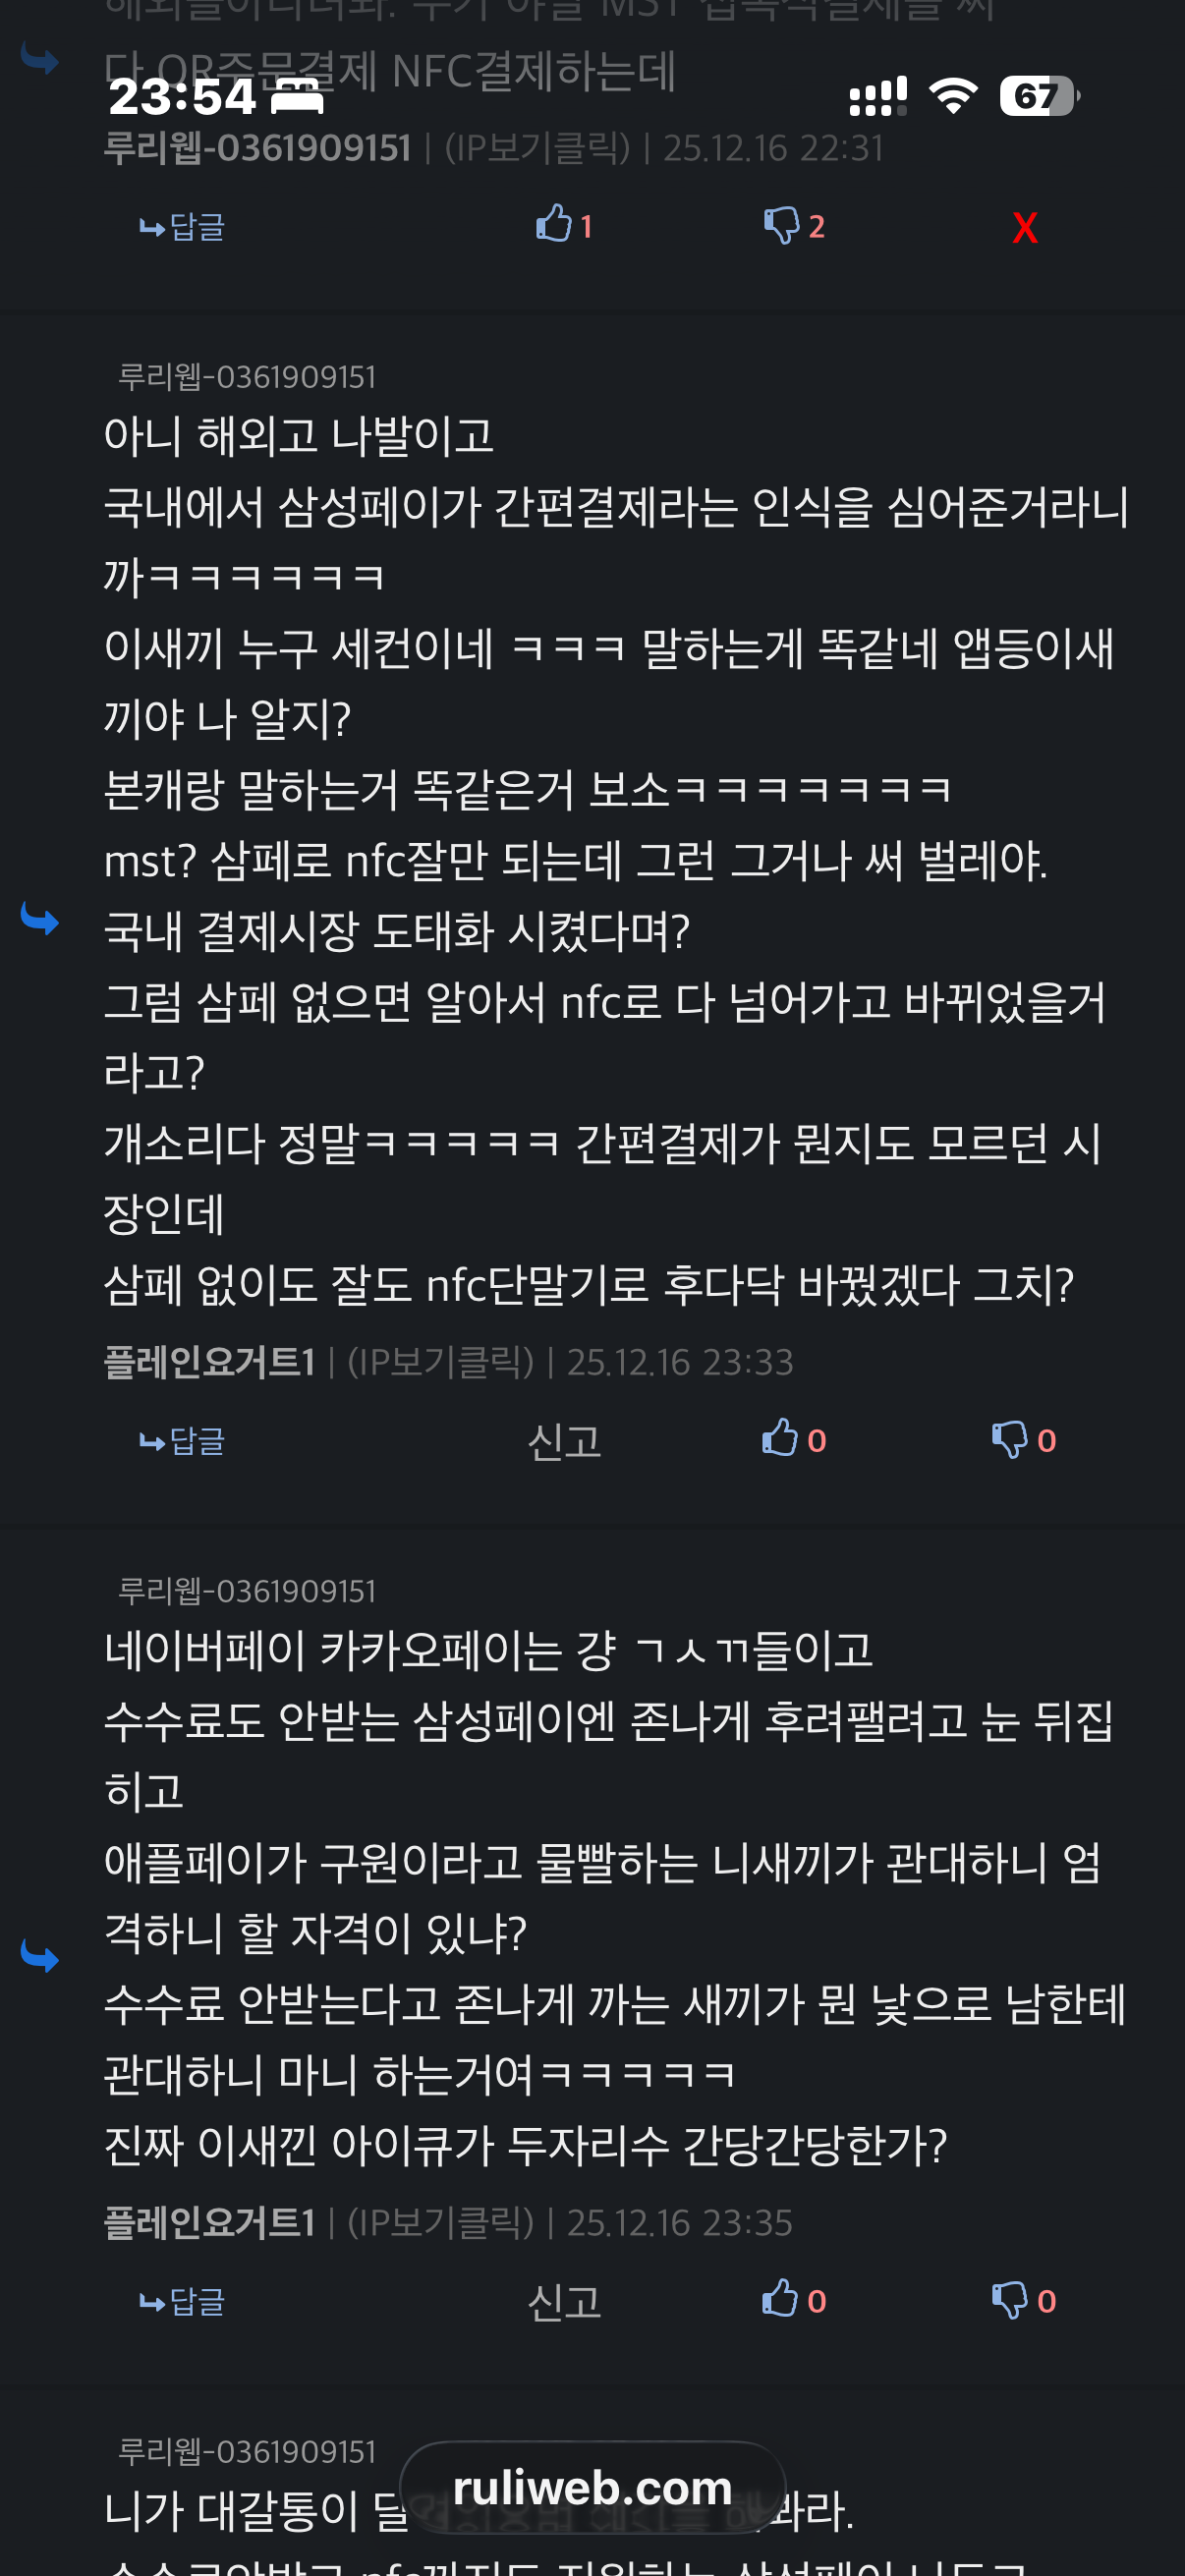Report the 23:33 comment with 신고
This screenshot has width=1185, height=2576.
point(564,1441)
